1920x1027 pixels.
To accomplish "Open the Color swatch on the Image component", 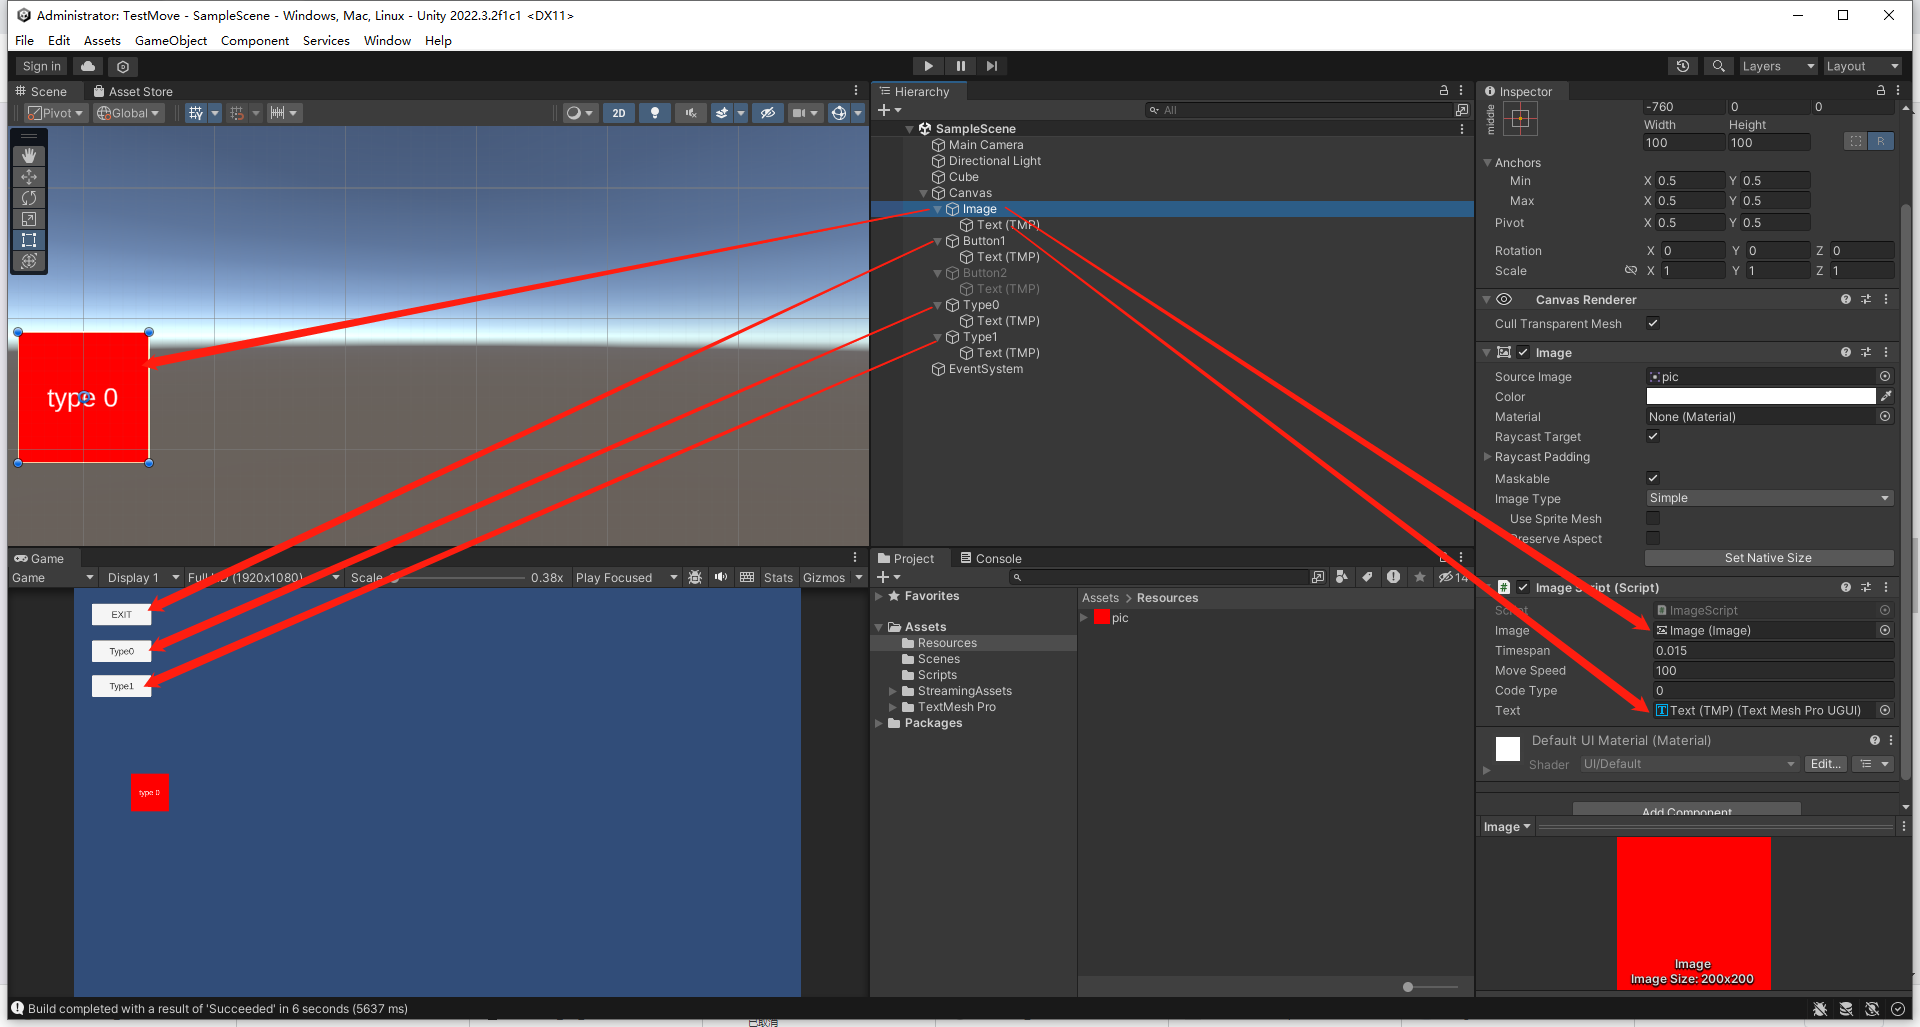I will 1760,396.
